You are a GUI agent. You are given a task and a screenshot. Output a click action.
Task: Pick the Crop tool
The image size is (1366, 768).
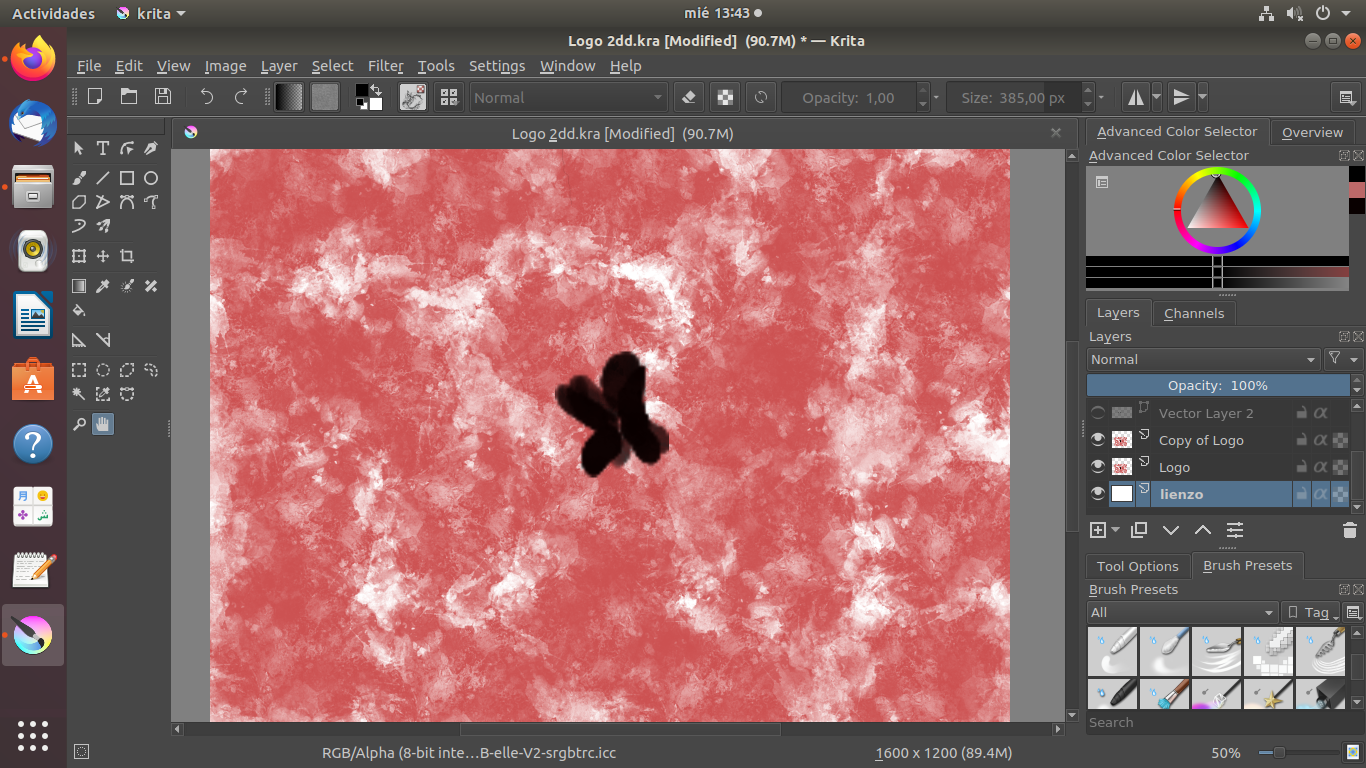tap(127, 256)
